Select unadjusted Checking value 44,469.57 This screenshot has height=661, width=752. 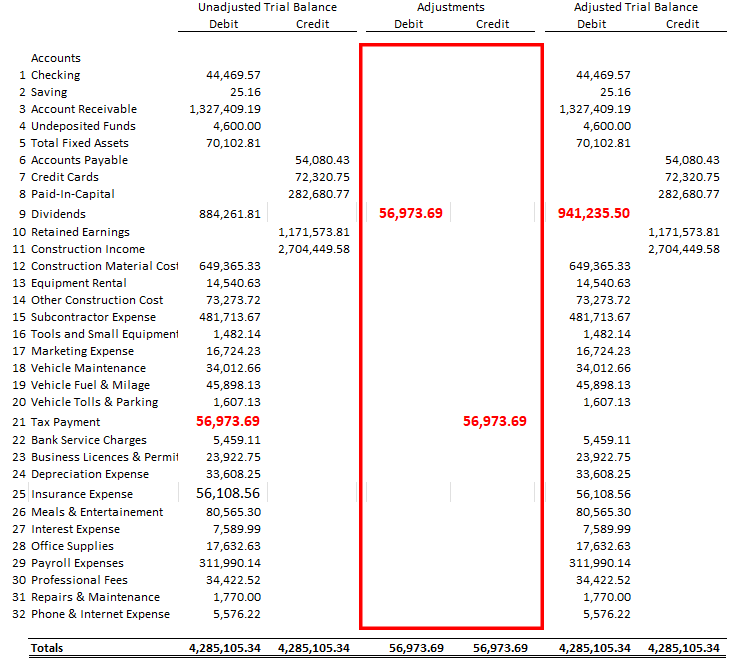[x=234, y=75]
